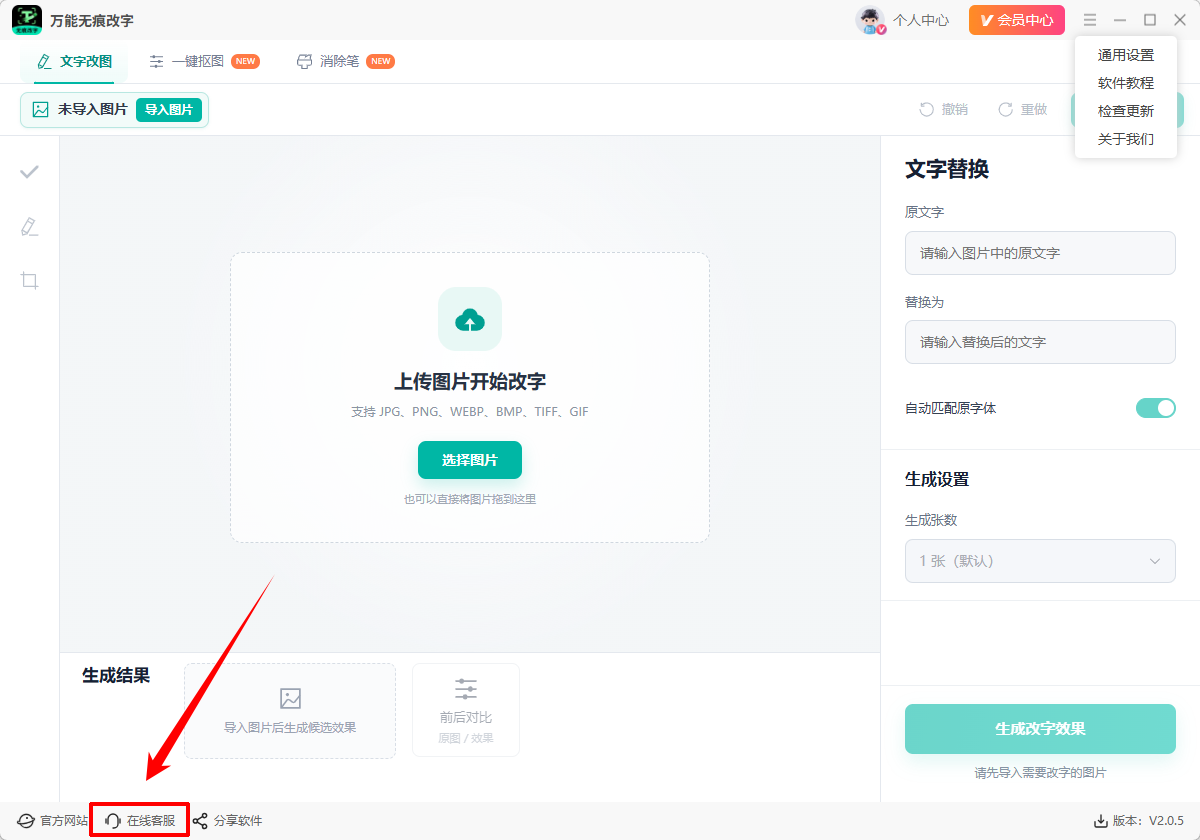The image size is (1200, 840).
Task: Click the 选择图片 button
Action: pyautogui.click(x=470, y=460)
